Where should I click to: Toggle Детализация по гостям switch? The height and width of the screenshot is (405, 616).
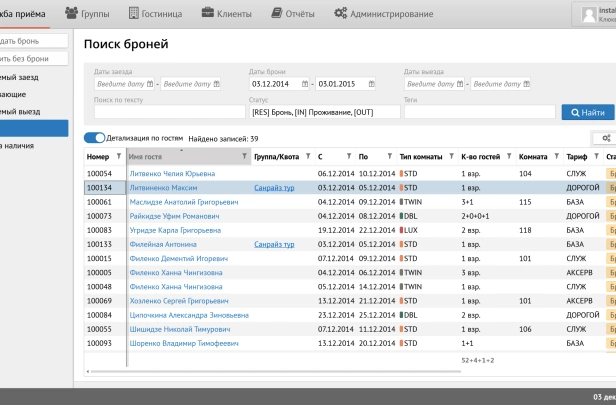[94, 138]
